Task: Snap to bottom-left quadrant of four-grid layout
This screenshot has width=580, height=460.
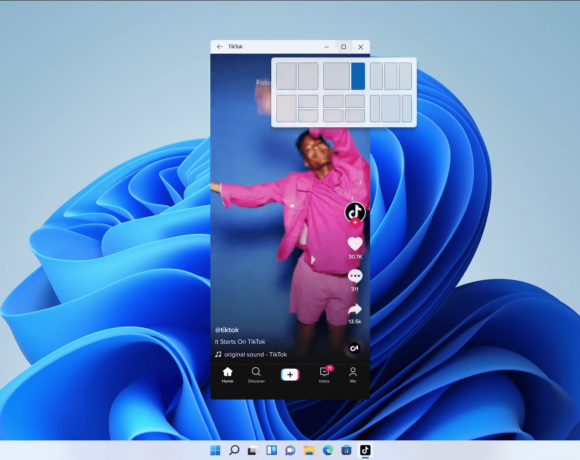Action: 333,116
